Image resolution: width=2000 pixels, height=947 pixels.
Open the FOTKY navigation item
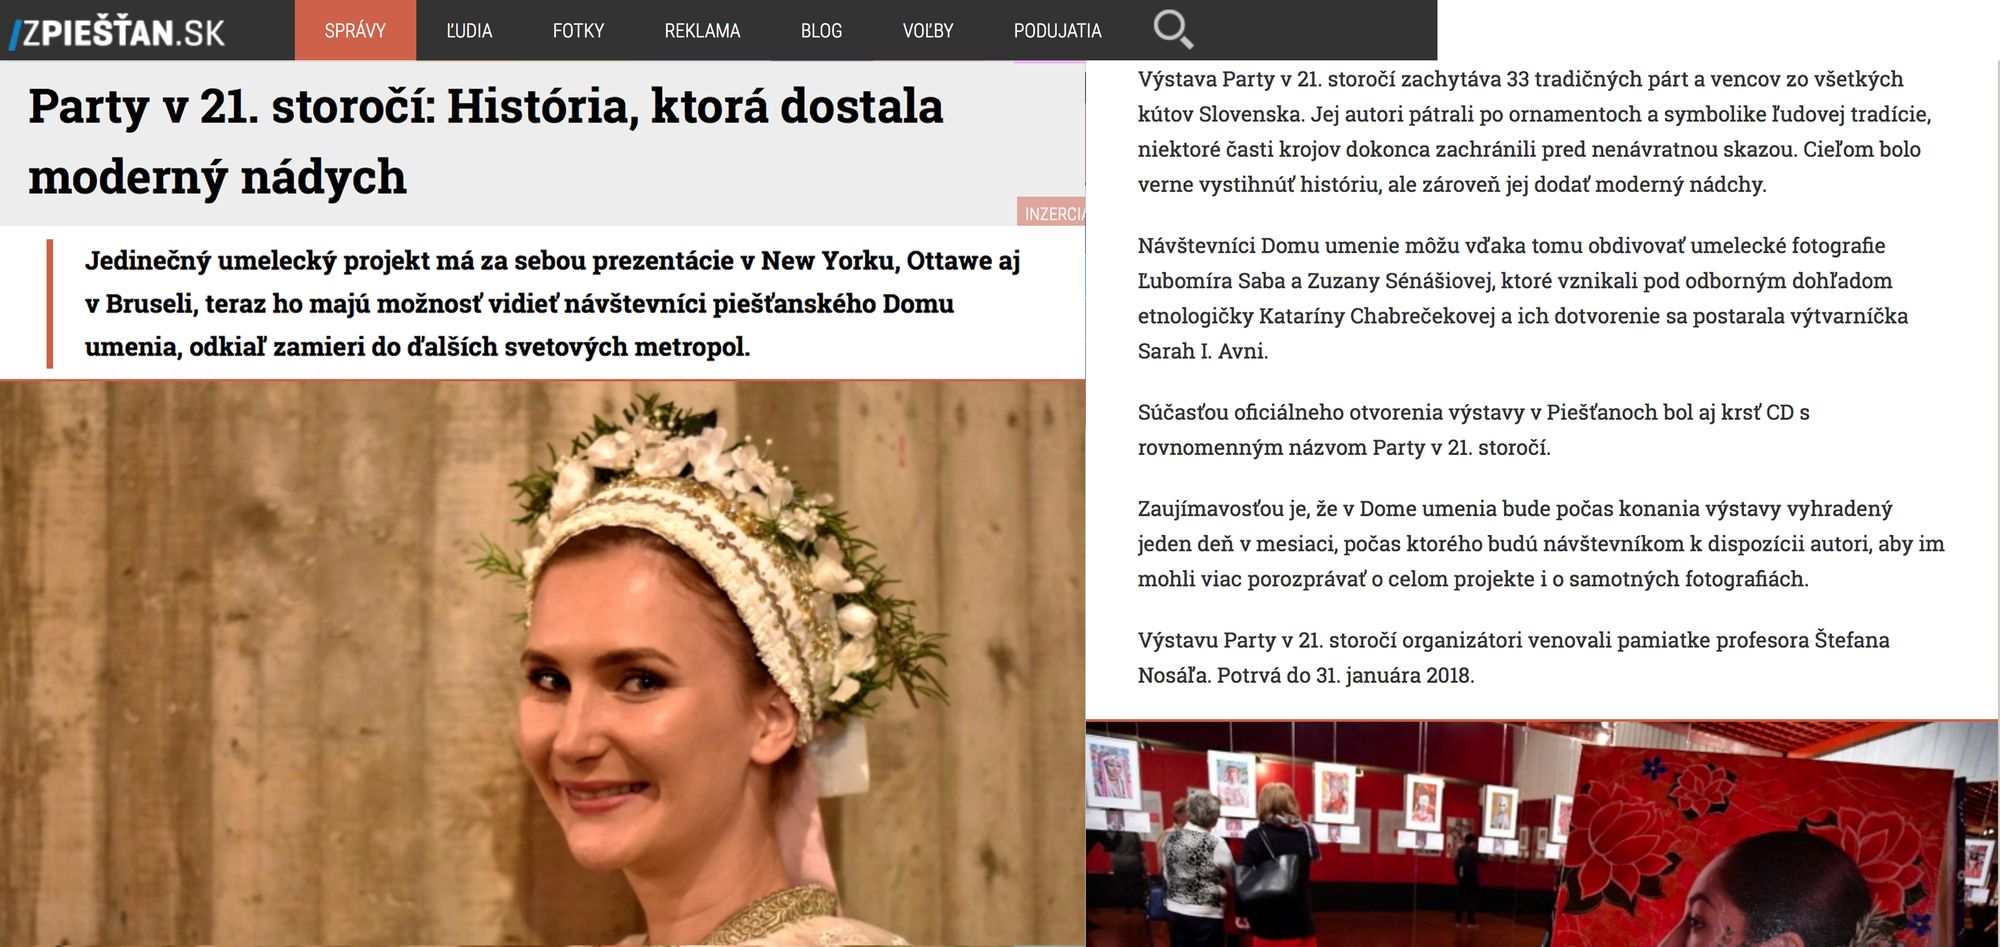click(x=578, y=30)
